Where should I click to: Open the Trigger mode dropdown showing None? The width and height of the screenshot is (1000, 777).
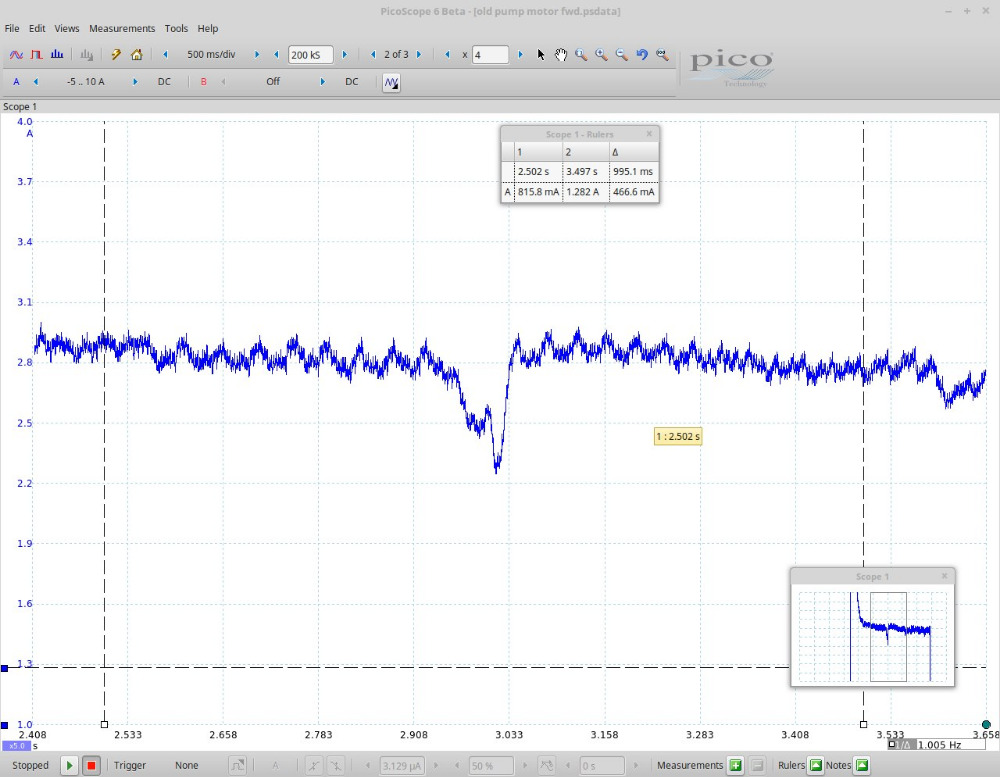click(187, 765)
